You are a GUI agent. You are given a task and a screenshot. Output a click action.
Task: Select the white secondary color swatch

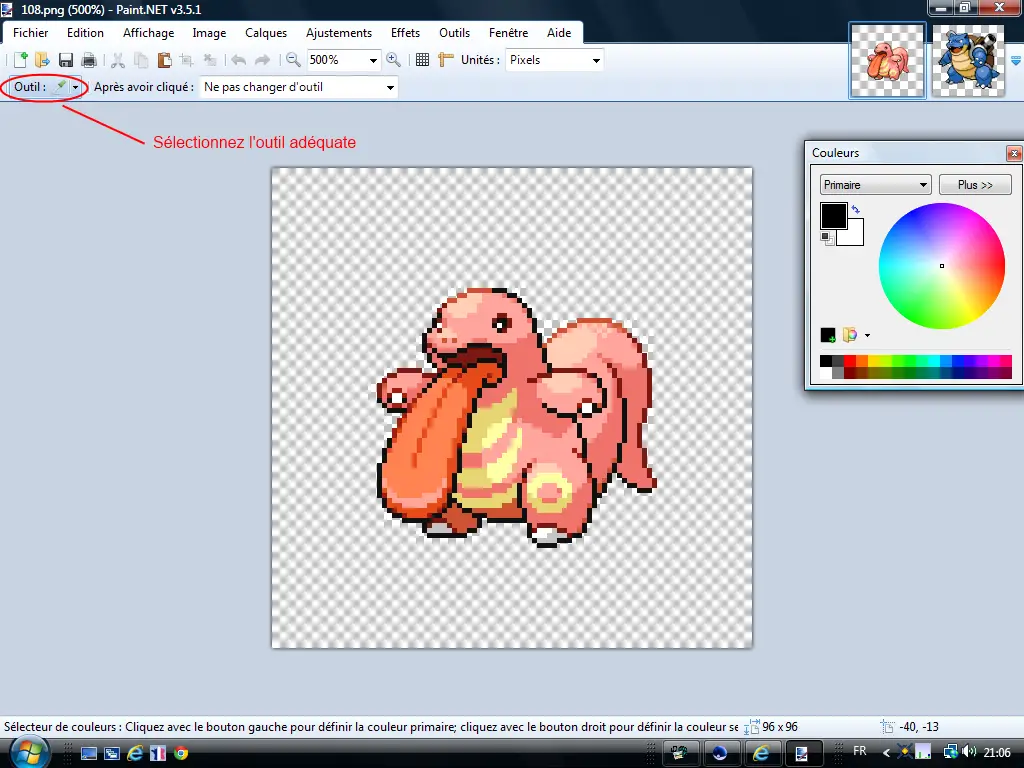[x=856, y=237]
